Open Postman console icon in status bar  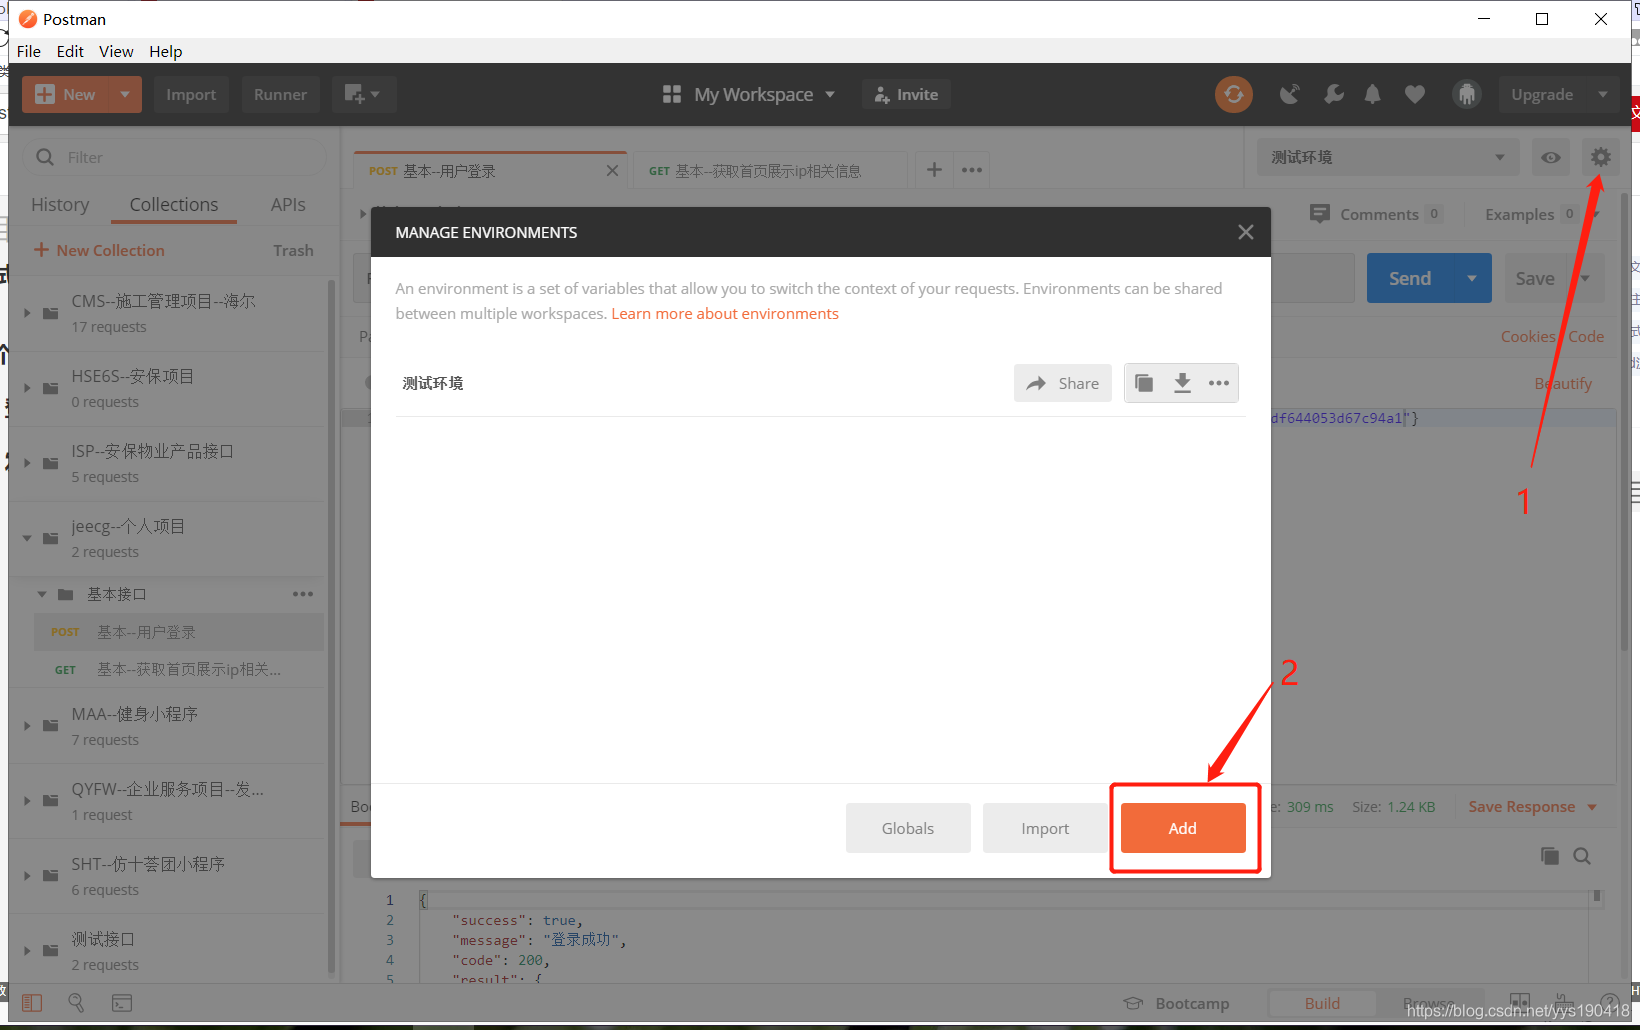pos(122,1002)
